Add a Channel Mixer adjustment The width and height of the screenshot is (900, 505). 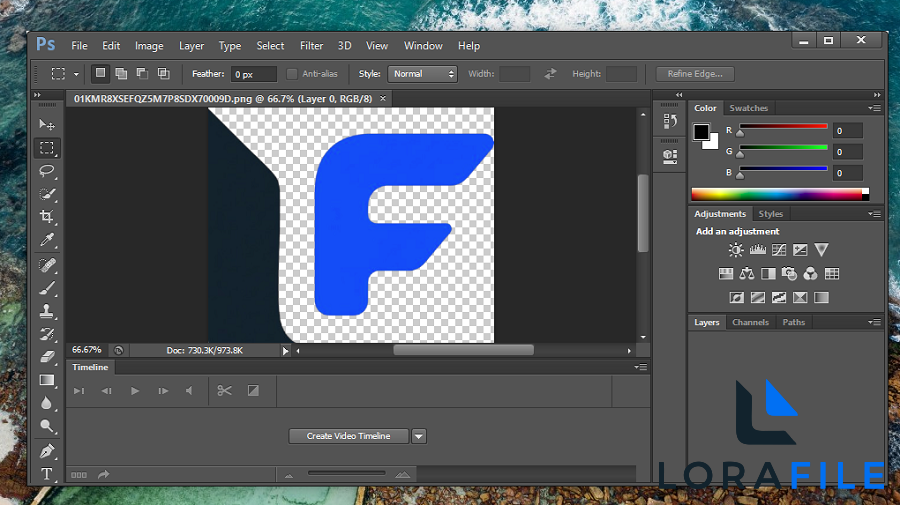tap(810, 274)
